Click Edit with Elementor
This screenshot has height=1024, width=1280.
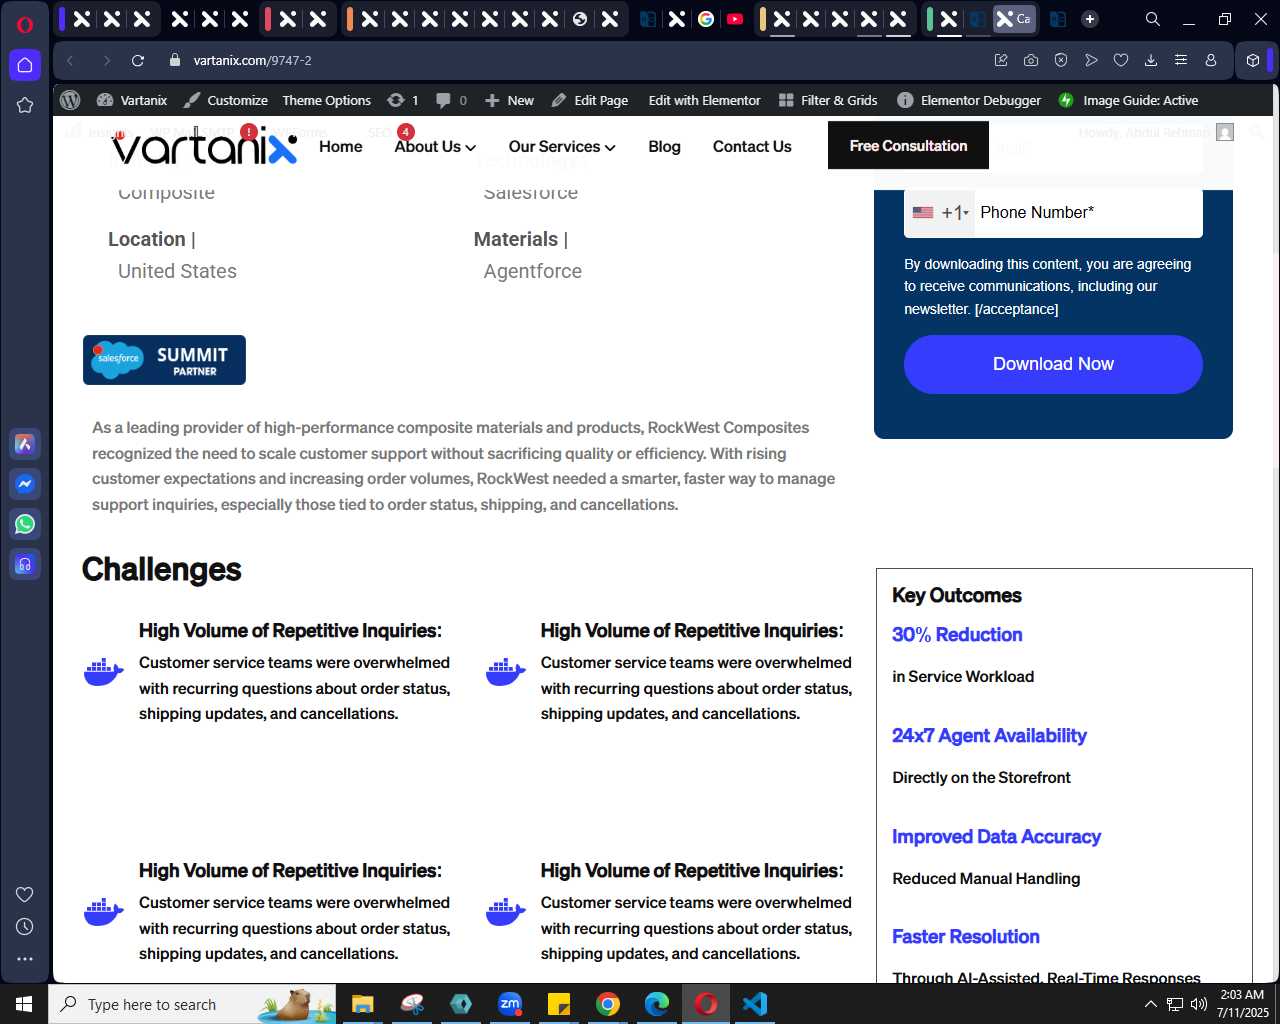pos(704,100)
